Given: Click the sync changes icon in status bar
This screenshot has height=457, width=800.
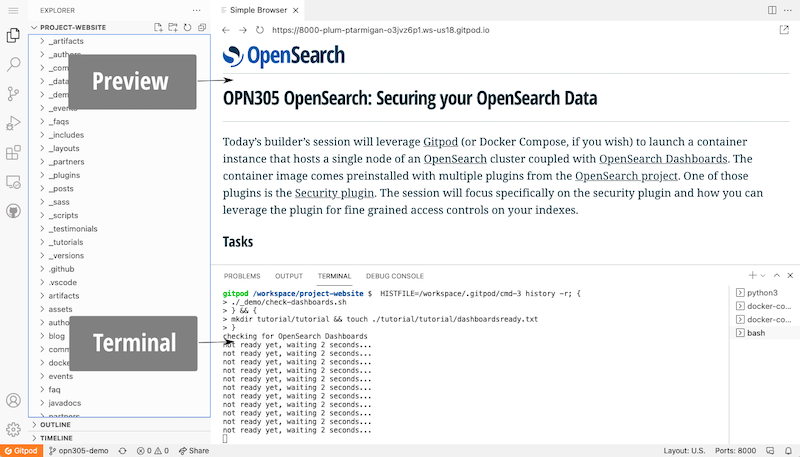Looking at the screenshot, I should point(122,451).
